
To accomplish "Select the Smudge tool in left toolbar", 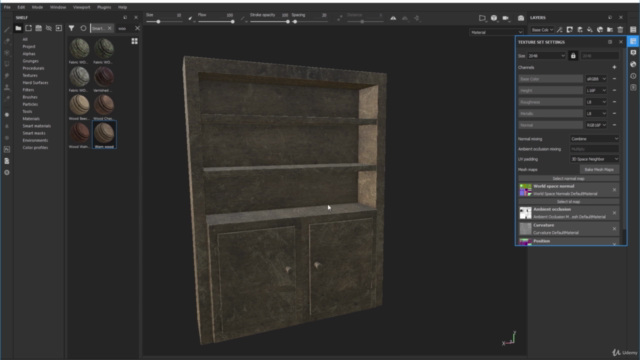I will click(7, 76).
